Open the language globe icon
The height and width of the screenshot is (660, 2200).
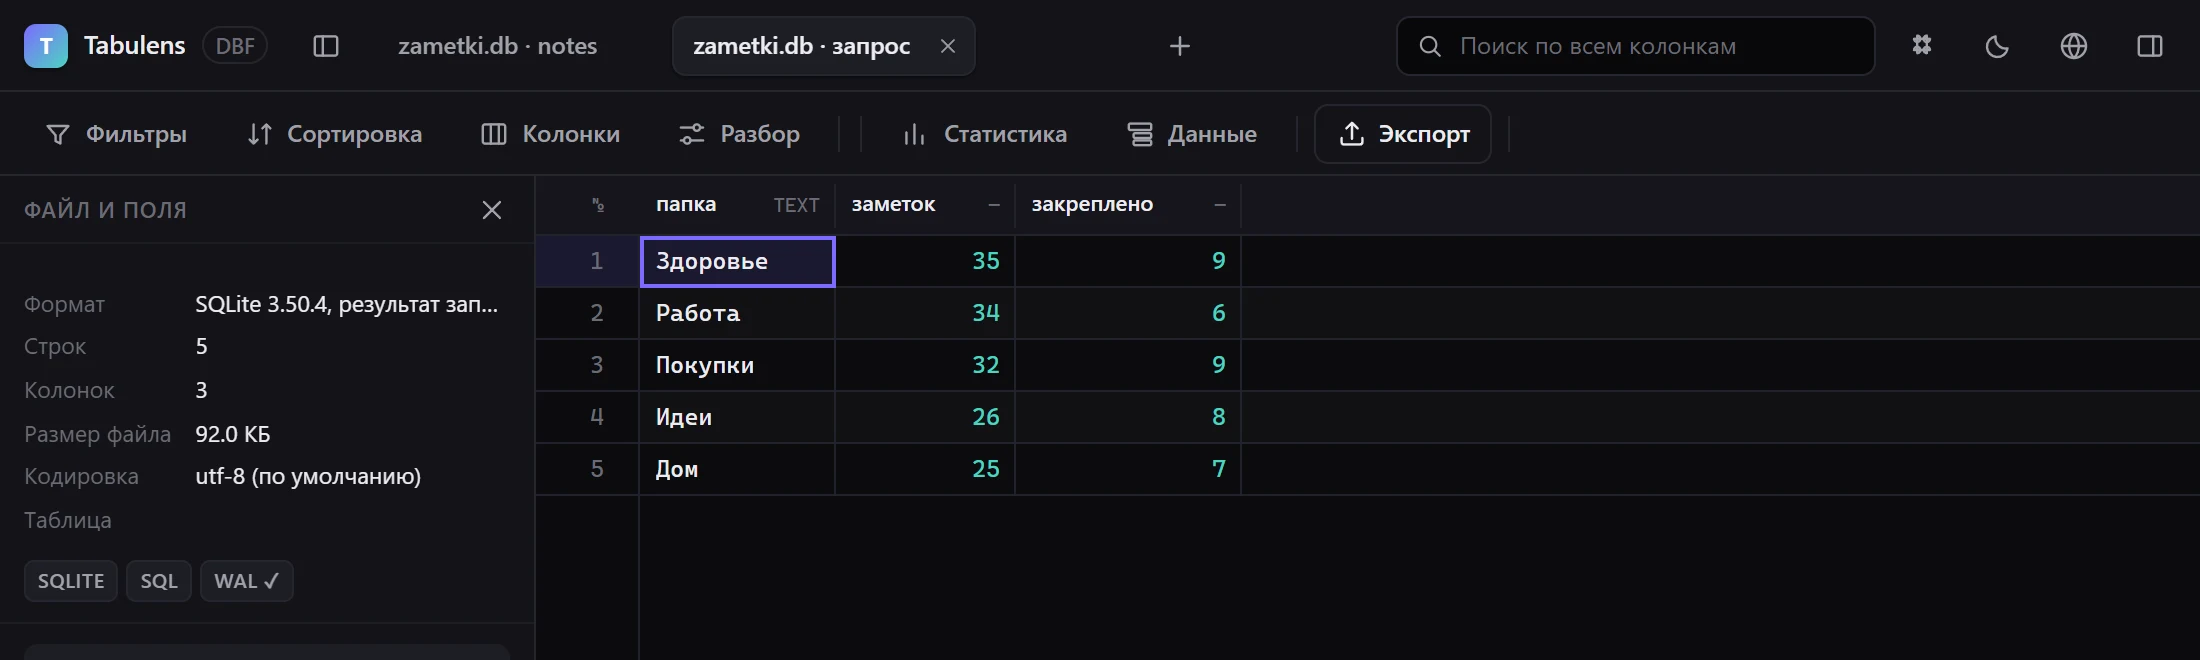point(2074,46)
